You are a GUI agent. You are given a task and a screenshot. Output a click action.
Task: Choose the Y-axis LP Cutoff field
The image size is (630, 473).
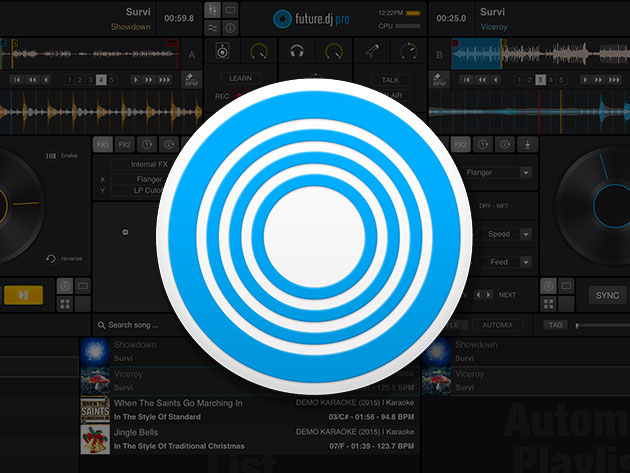139,190
